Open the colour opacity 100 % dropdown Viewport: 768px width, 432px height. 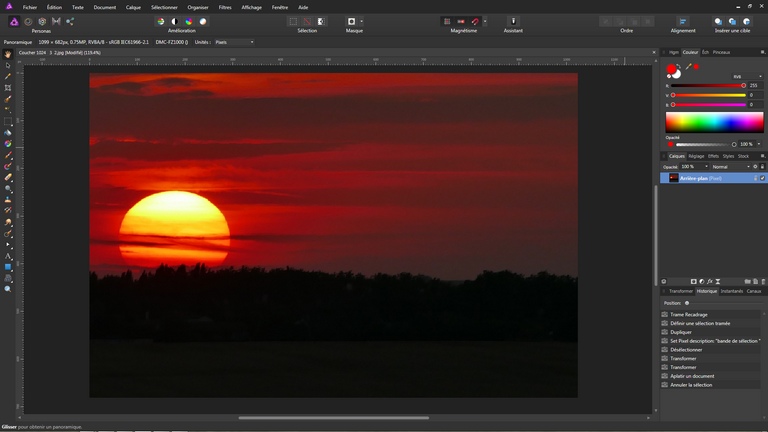759,144
